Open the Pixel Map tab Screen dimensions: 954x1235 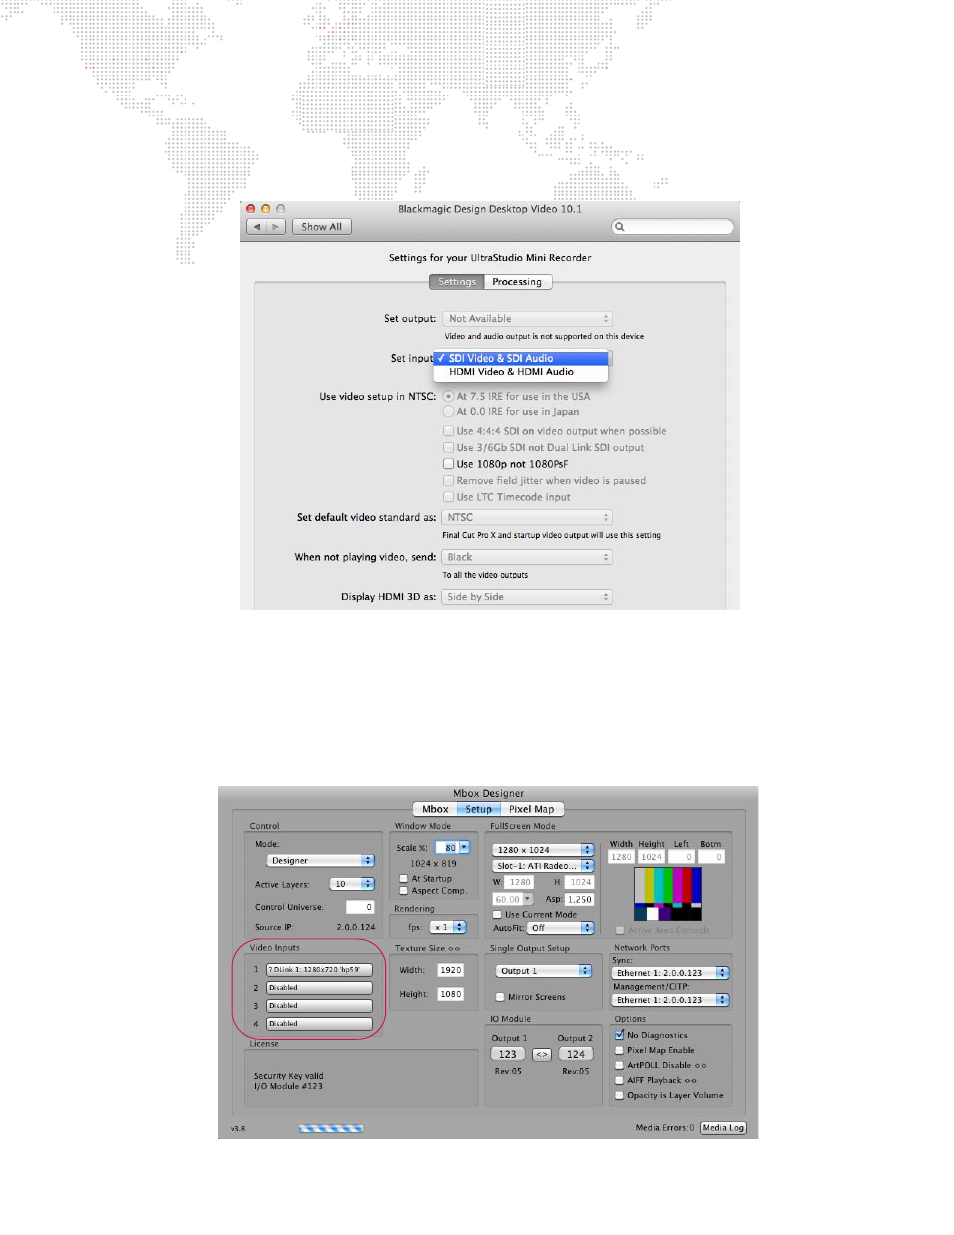pos(531,809)
